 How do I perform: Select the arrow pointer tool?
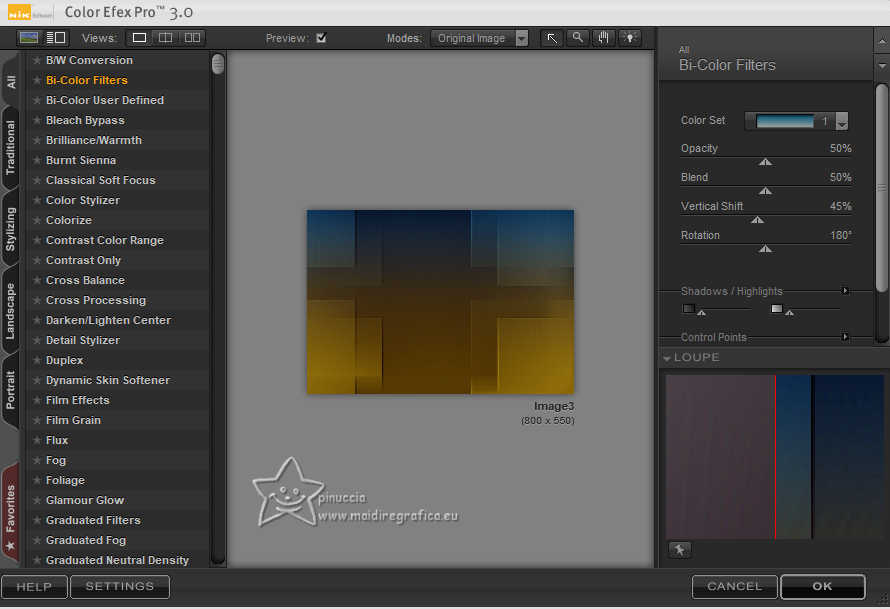pos(552,38)
